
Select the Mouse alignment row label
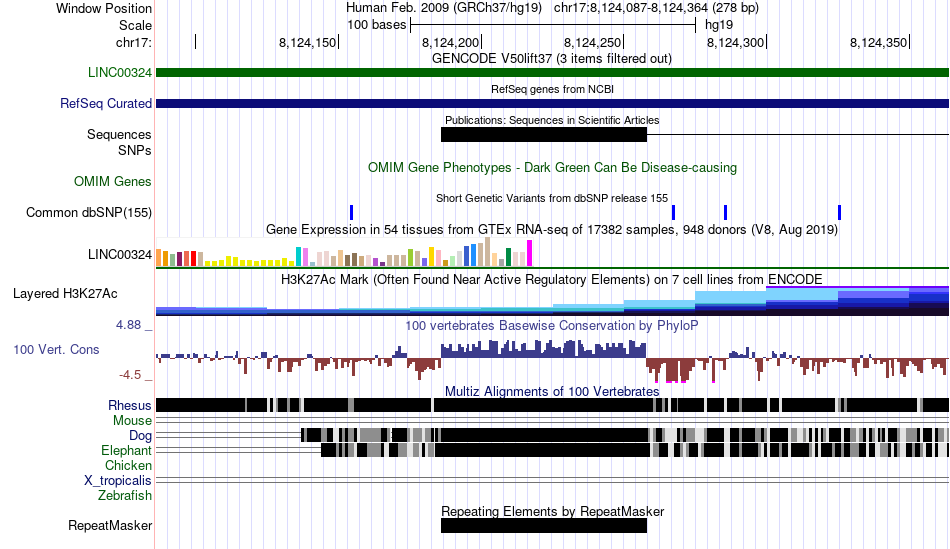(132, 421)
